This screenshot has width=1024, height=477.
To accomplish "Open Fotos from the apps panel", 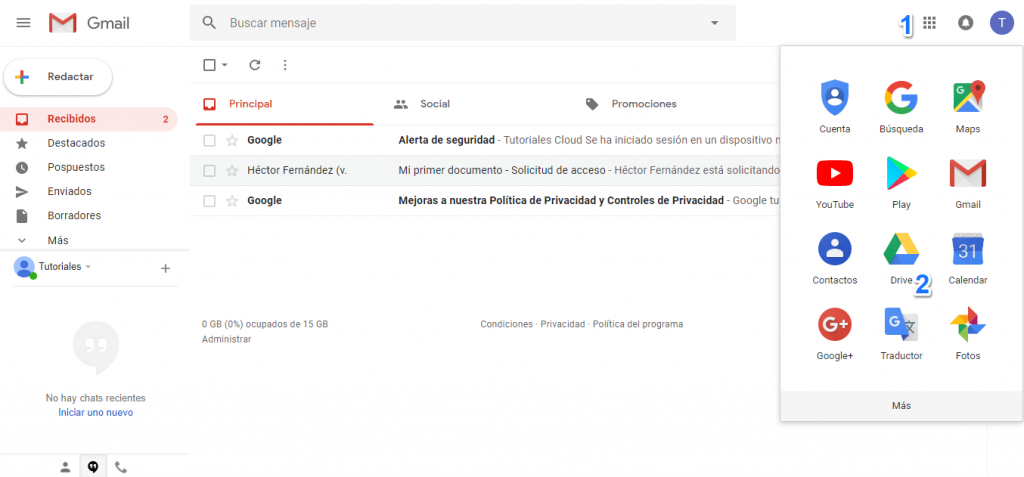I will 967,325.
